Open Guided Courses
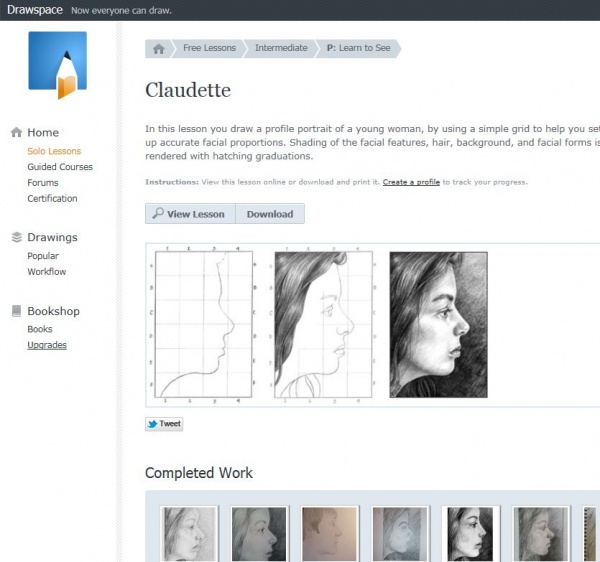 [x=60, y=167]
